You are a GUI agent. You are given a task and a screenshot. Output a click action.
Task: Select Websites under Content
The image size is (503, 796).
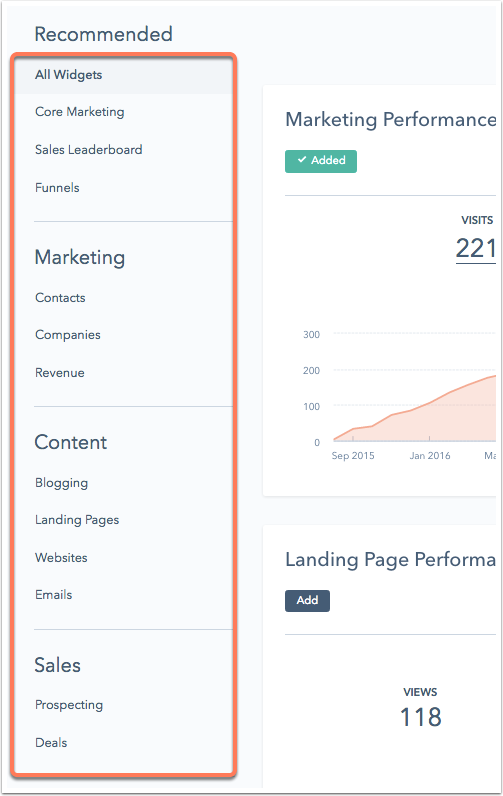[61, 557]
